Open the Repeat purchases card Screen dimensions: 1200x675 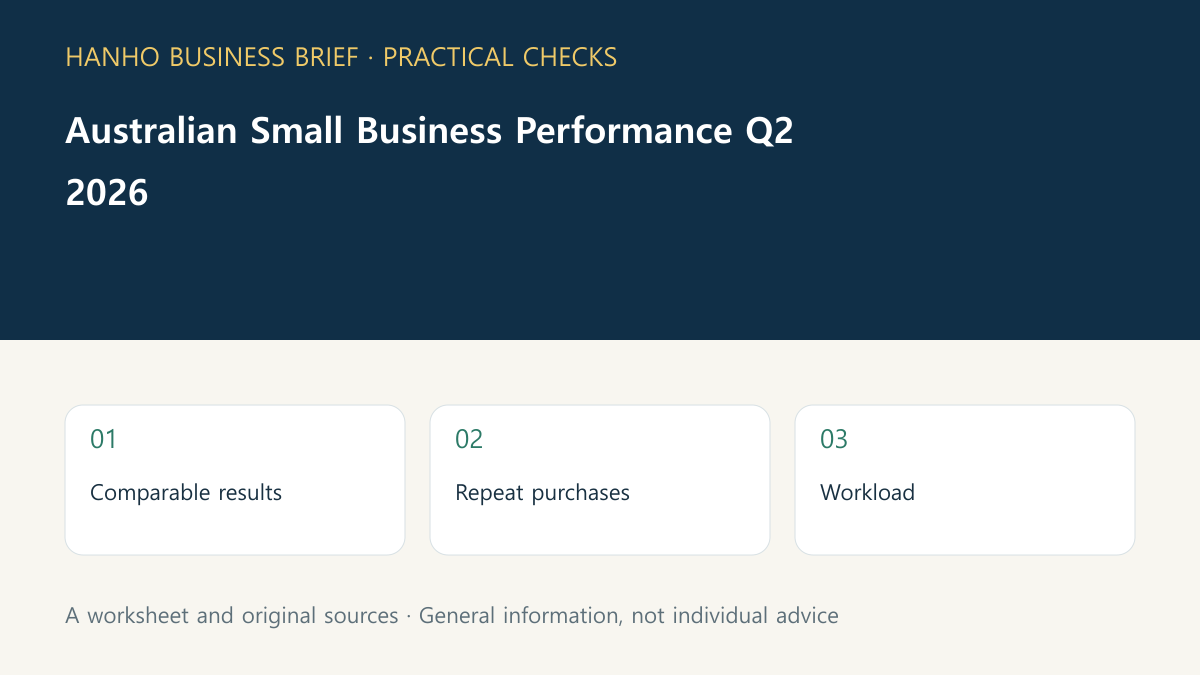pyautogui.click(x=600, y=480)
